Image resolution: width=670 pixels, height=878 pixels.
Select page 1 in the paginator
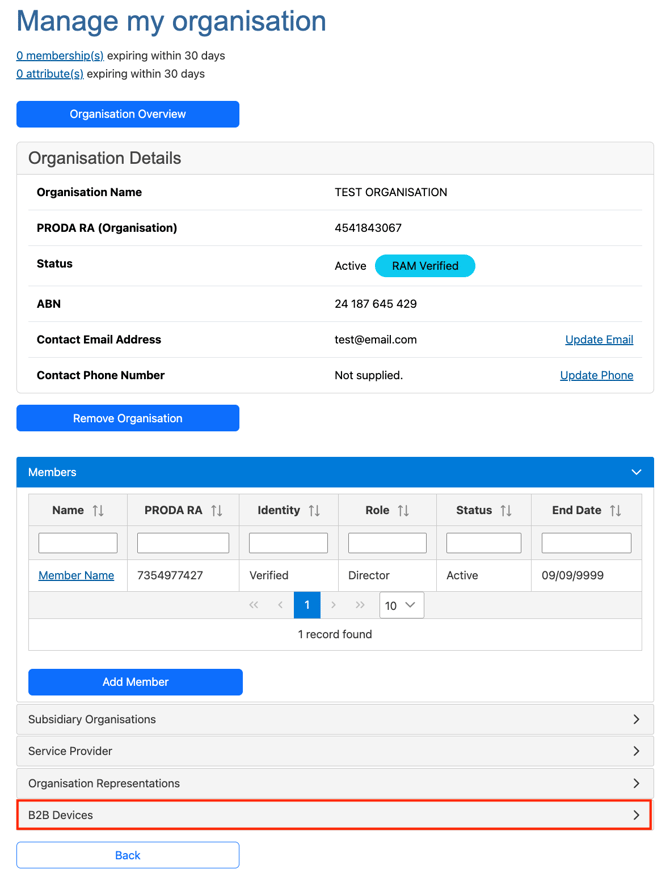click(x=307, y=605)
